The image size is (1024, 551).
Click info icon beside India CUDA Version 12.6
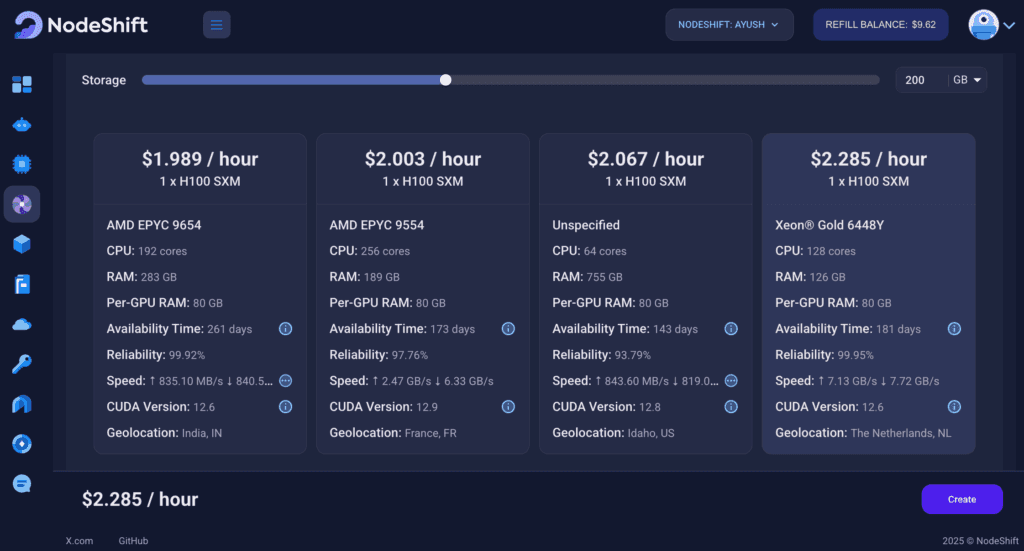tap(285, 407)
